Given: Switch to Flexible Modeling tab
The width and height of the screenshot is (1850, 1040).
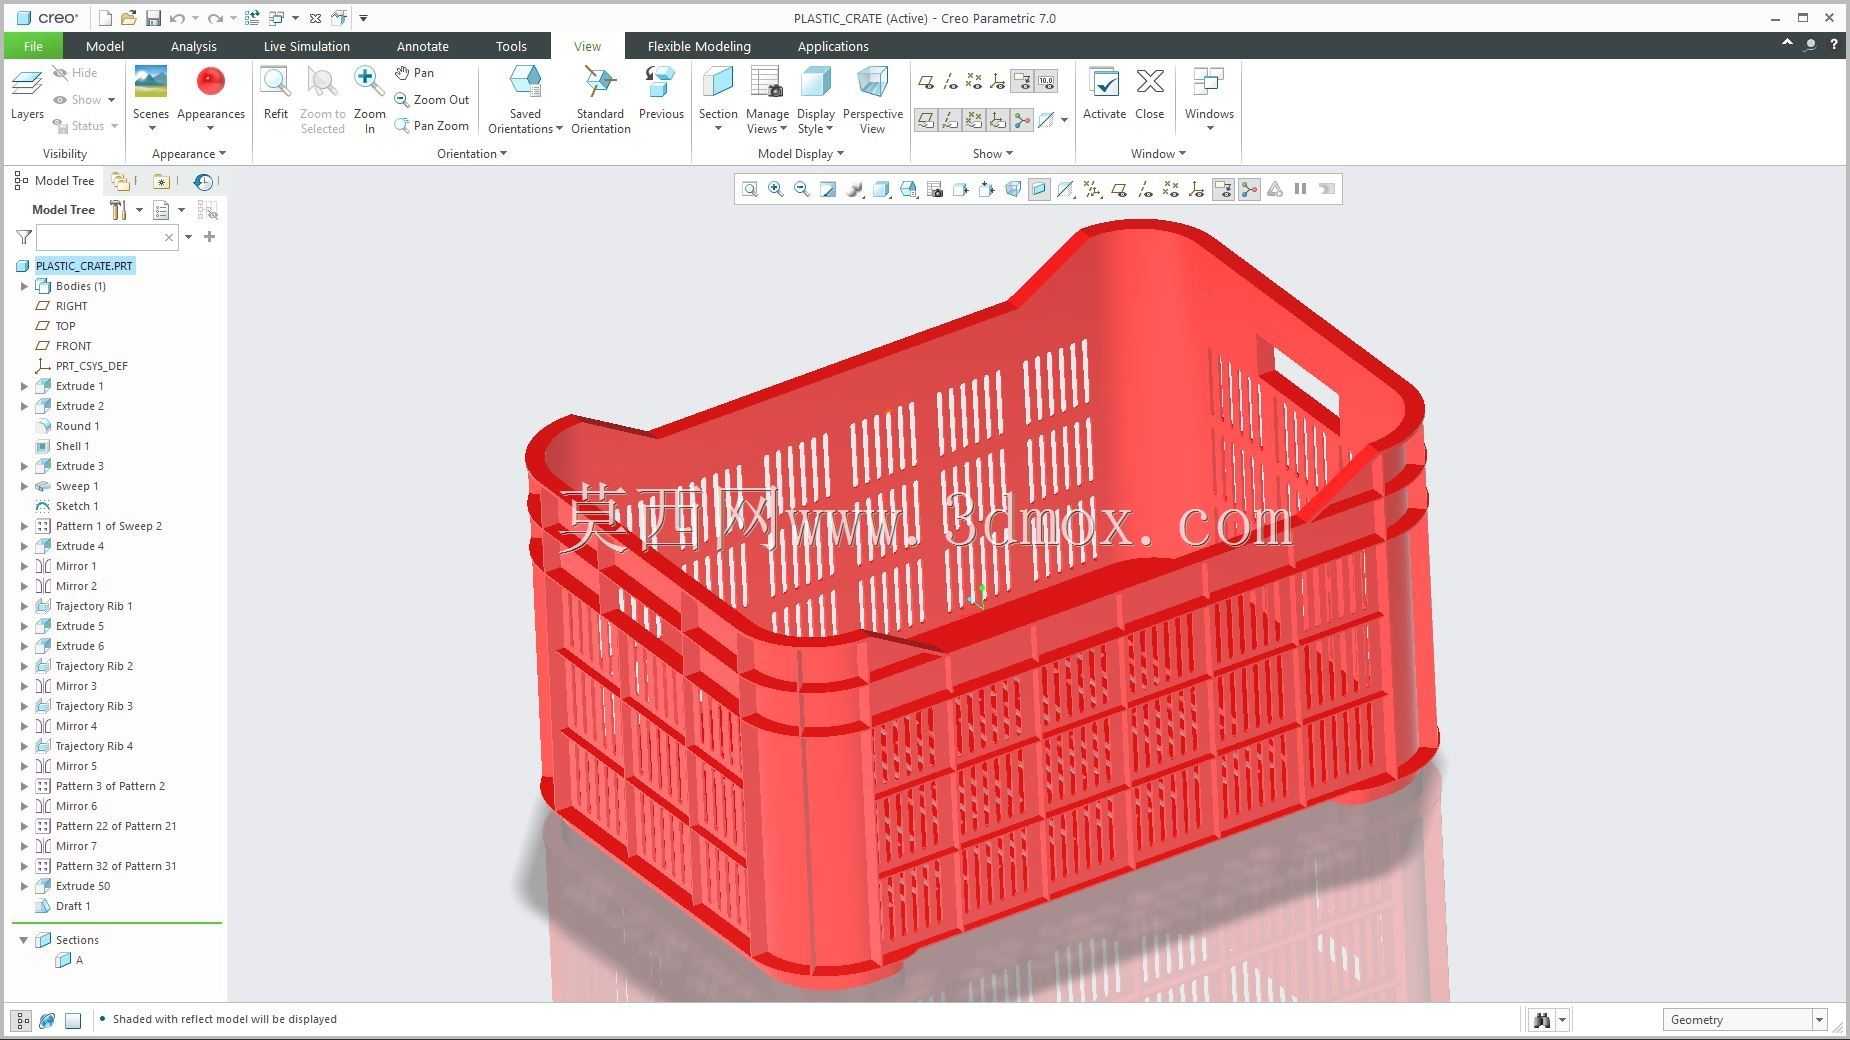Looking at the screenshot, I should [x=699, y=46].
